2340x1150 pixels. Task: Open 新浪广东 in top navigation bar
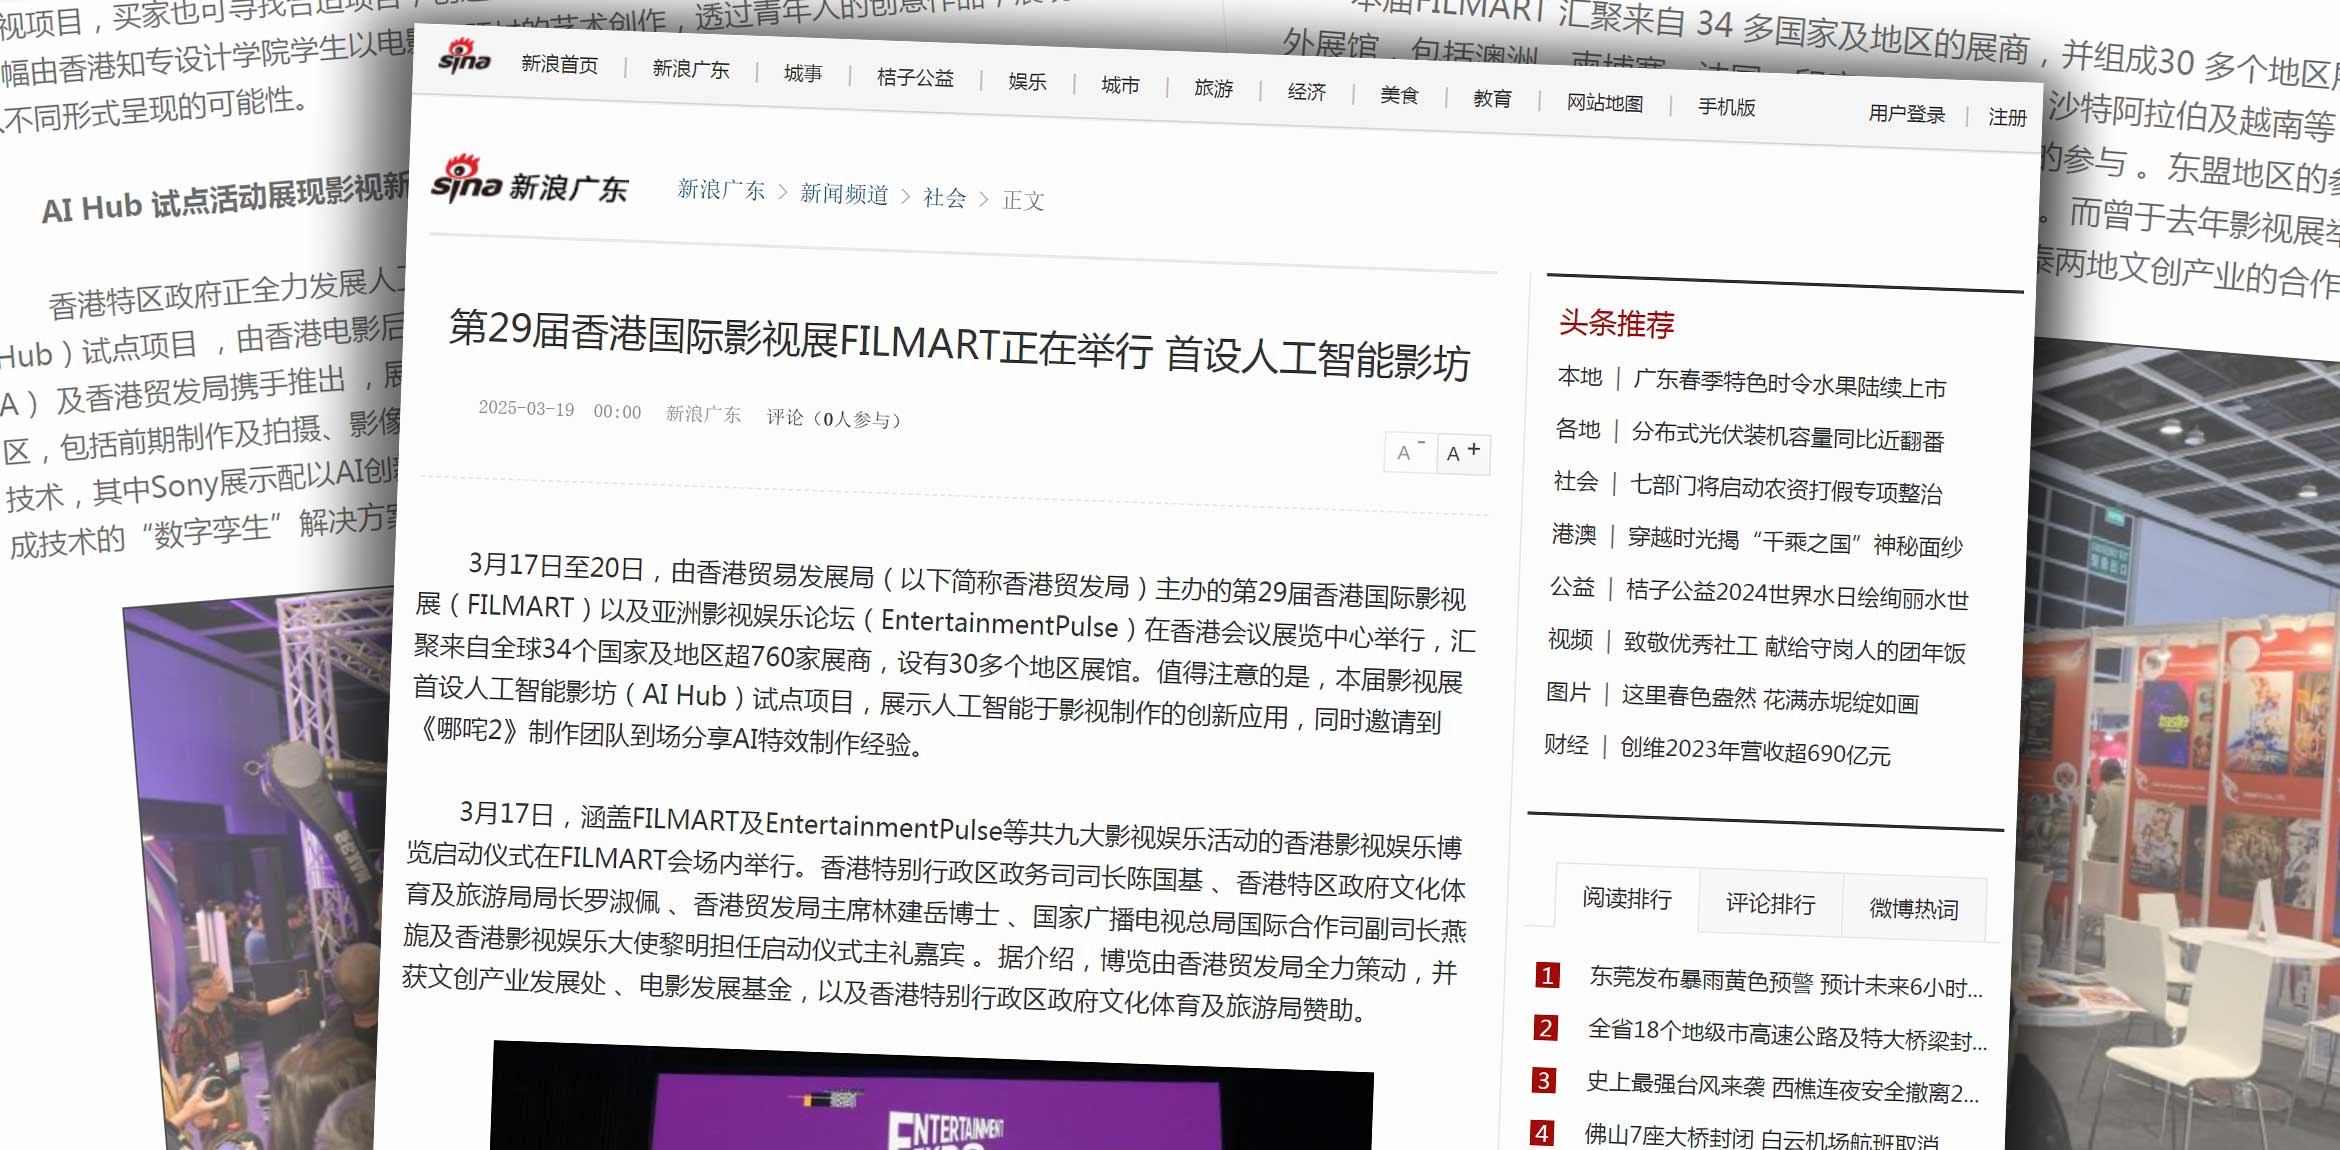point(691,69)
